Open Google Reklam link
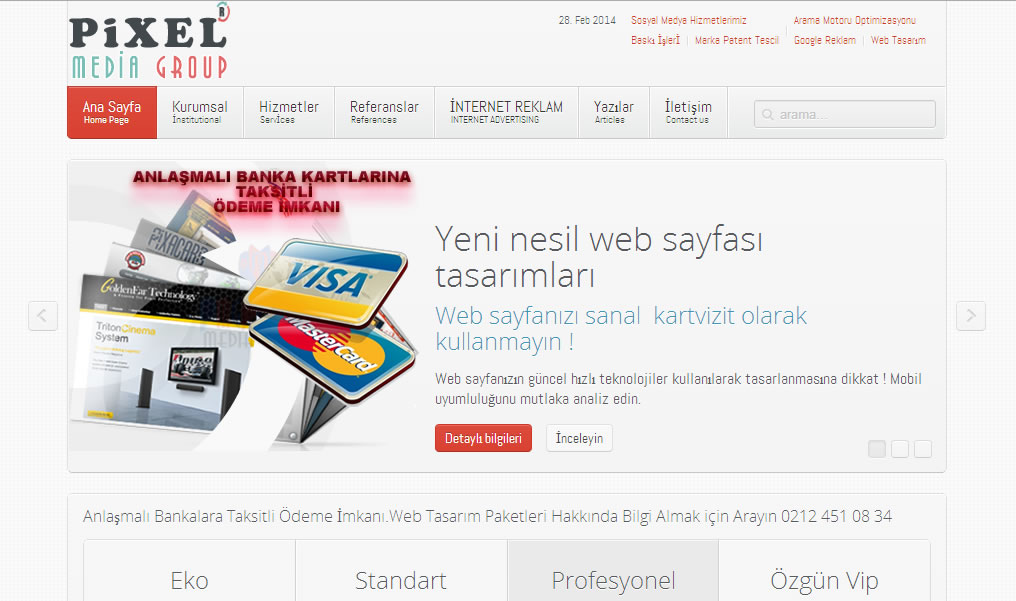The height and width of the screenshot is (601, 1016). [x=825, y=40]
